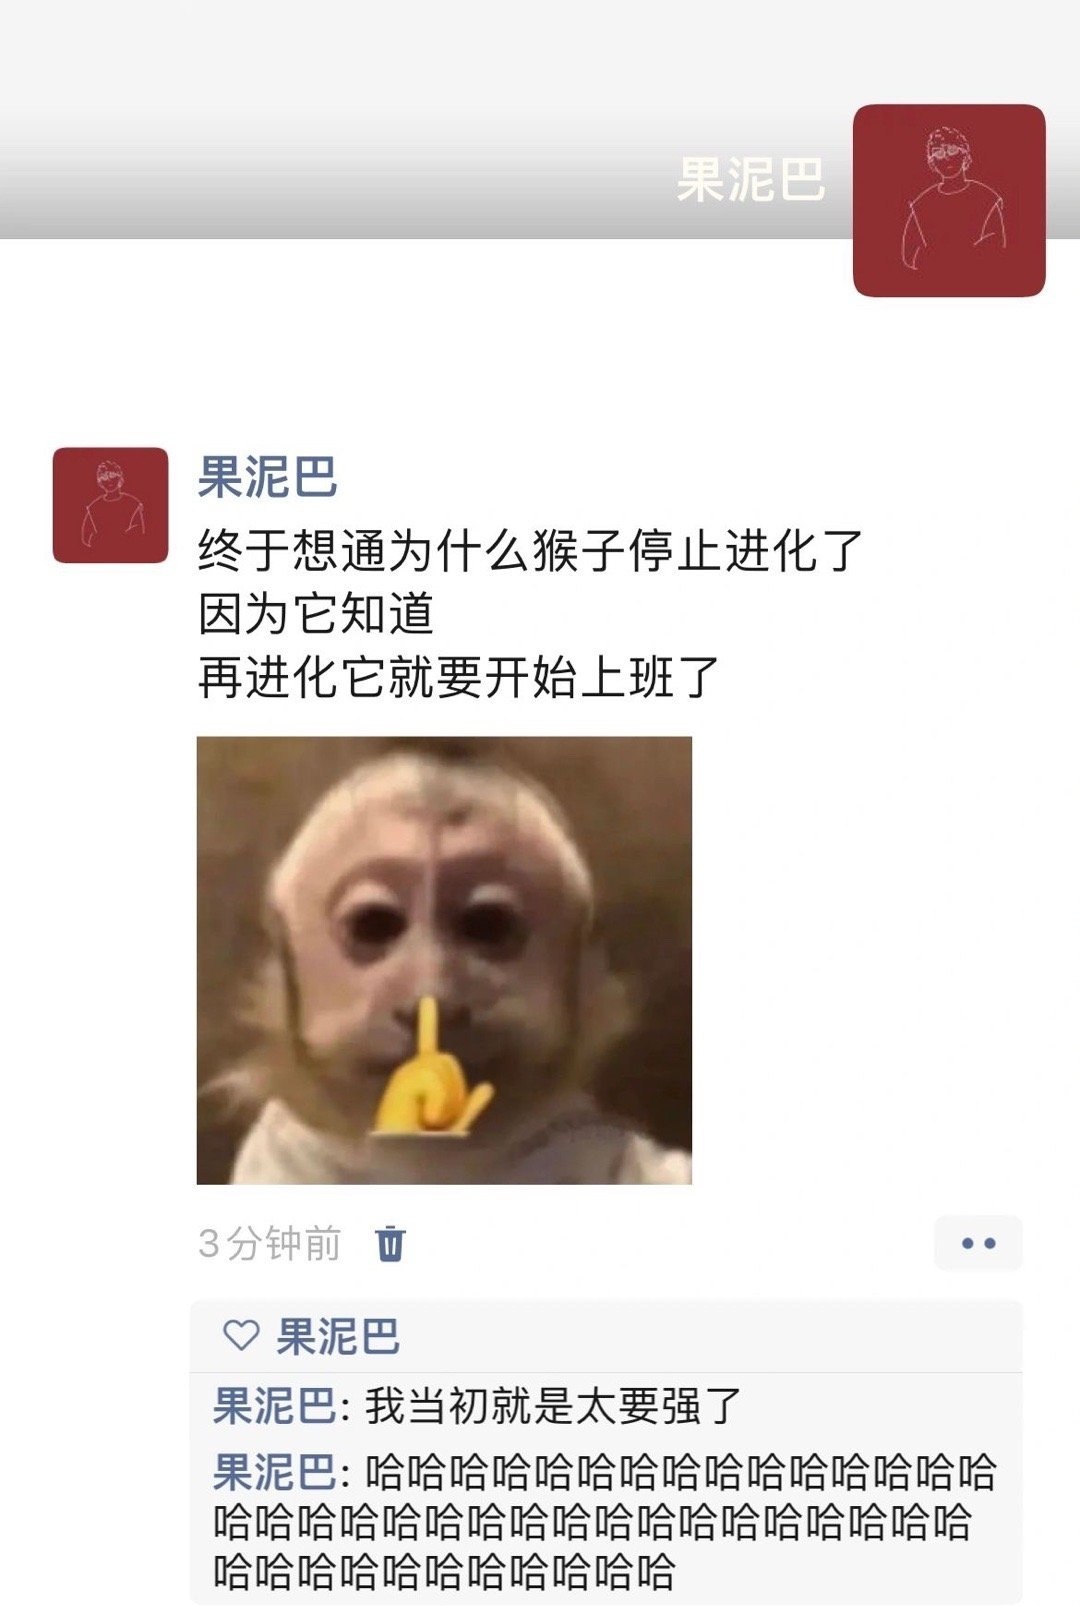Screen dimensions: 1080x1606
Task: Select the line 终于想通为什么猴子停止进化了
Action: [530, 550]
